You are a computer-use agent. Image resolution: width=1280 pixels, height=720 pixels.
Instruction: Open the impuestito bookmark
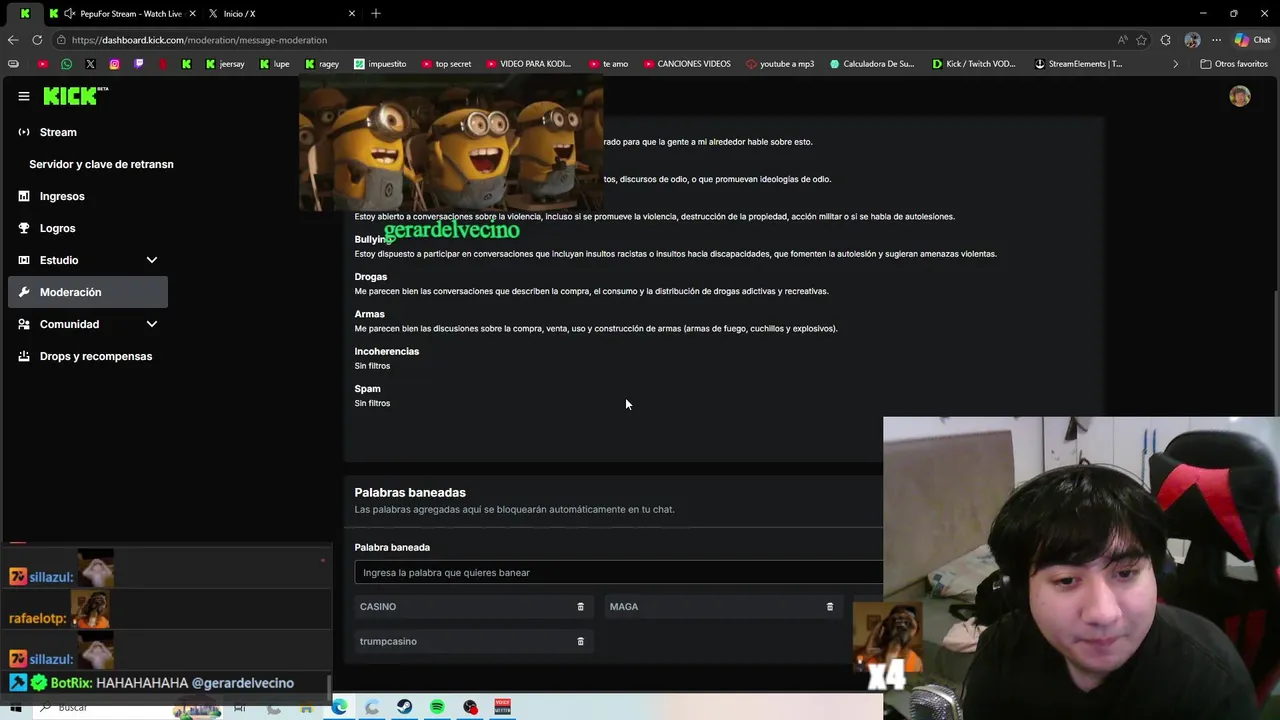tap(380, 64)
